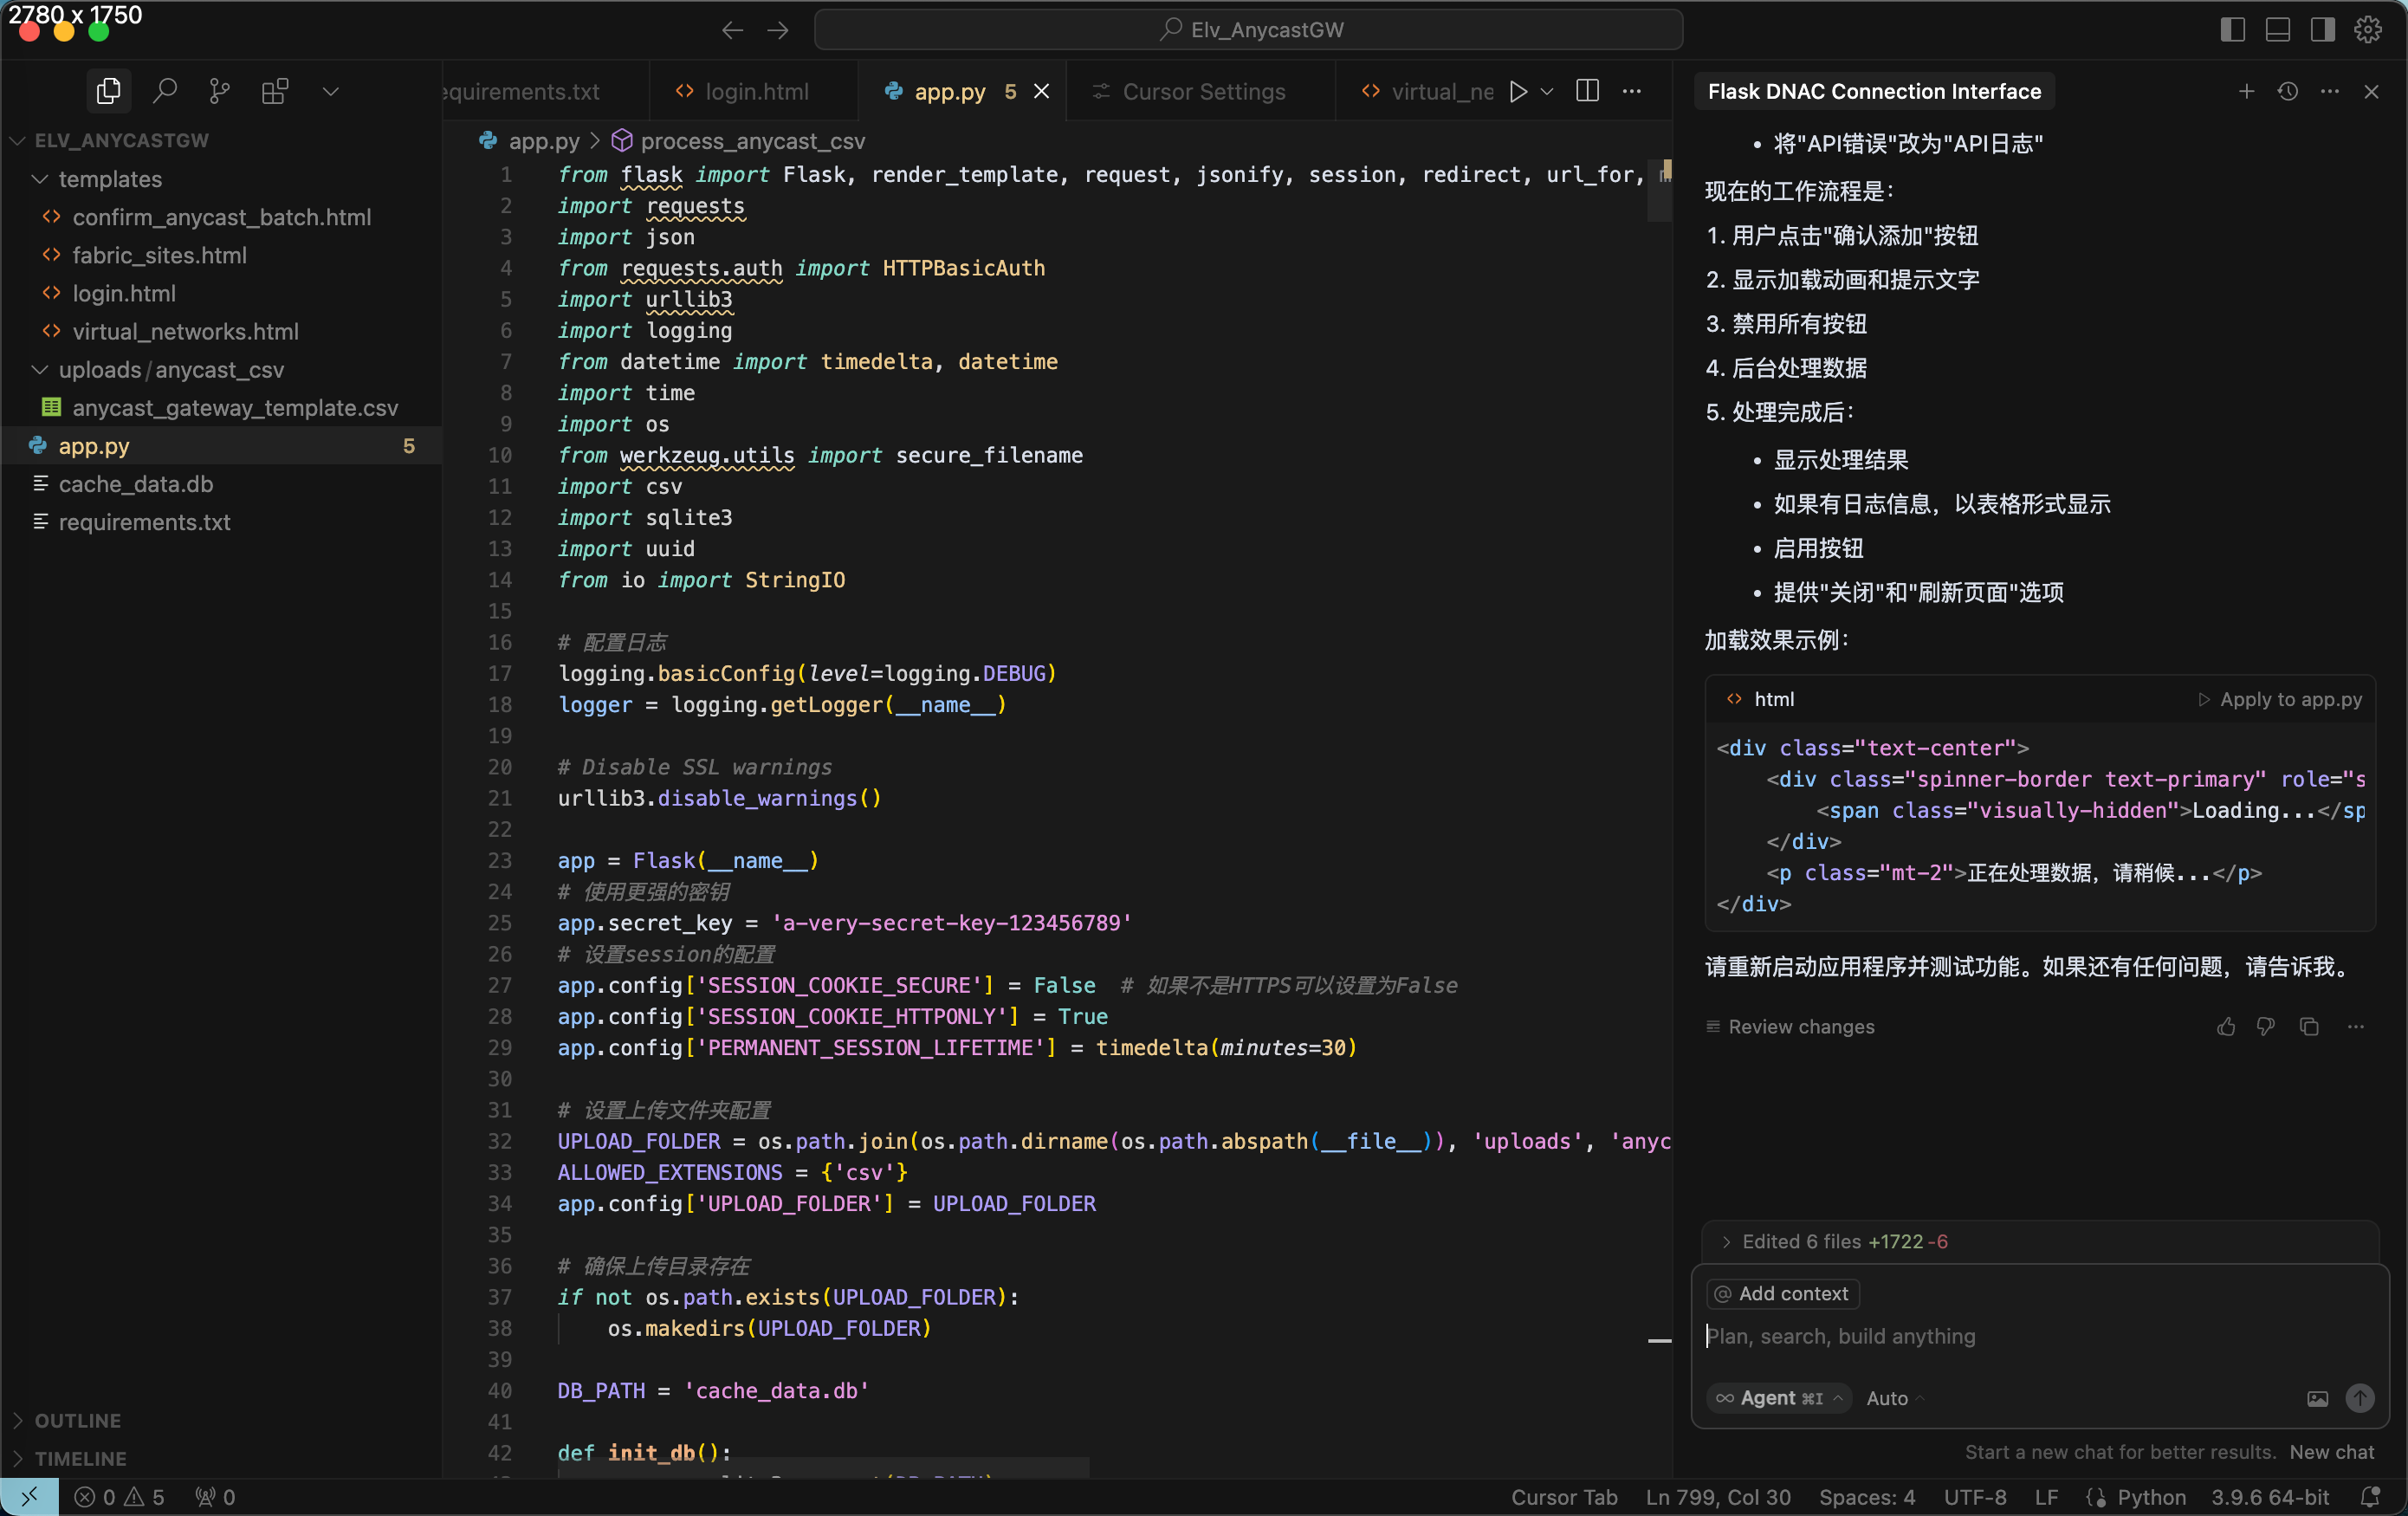Copy the chat response
The image size is (2408, 1516).
coord(2309,1026)
